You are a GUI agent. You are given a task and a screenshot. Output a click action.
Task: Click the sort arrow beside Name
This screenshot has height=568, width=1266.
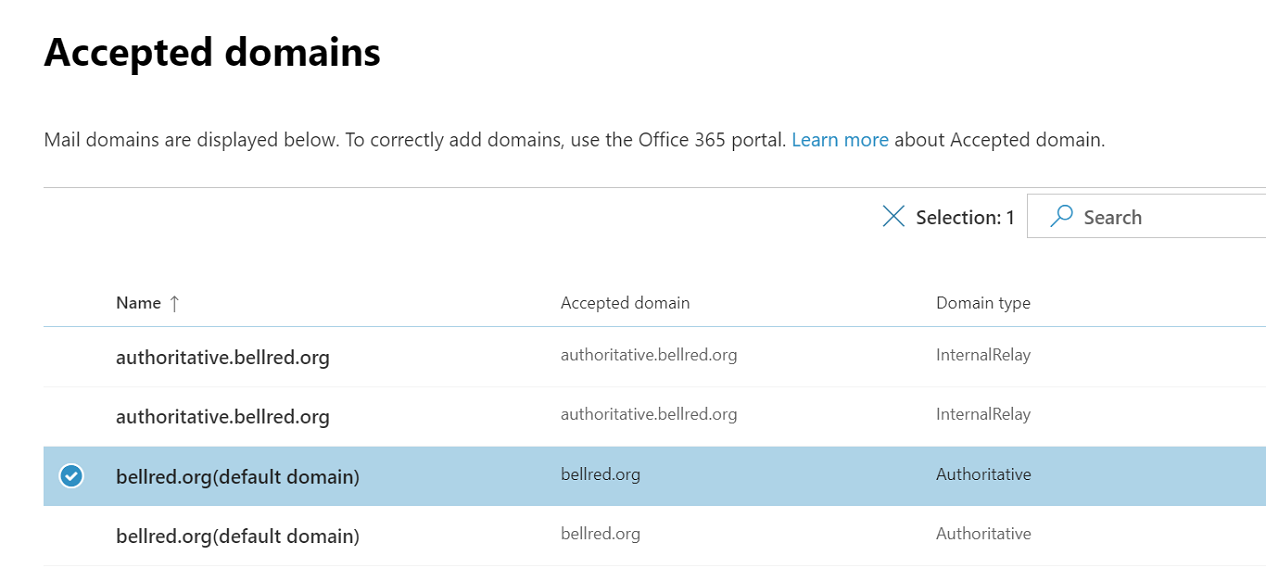[x=174, y=303]
